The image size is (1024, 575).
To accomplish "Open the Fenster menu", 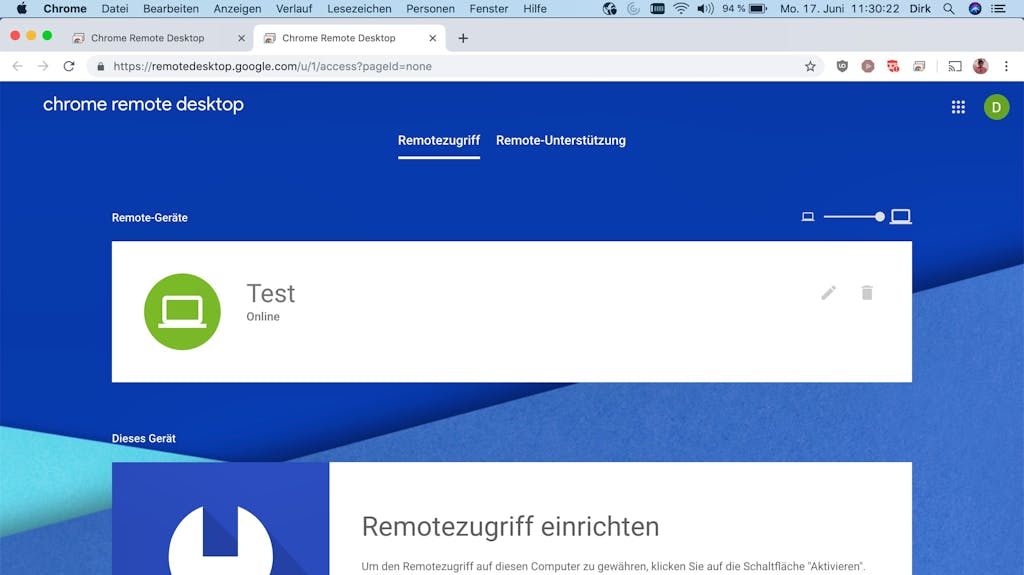I will 488,8.
